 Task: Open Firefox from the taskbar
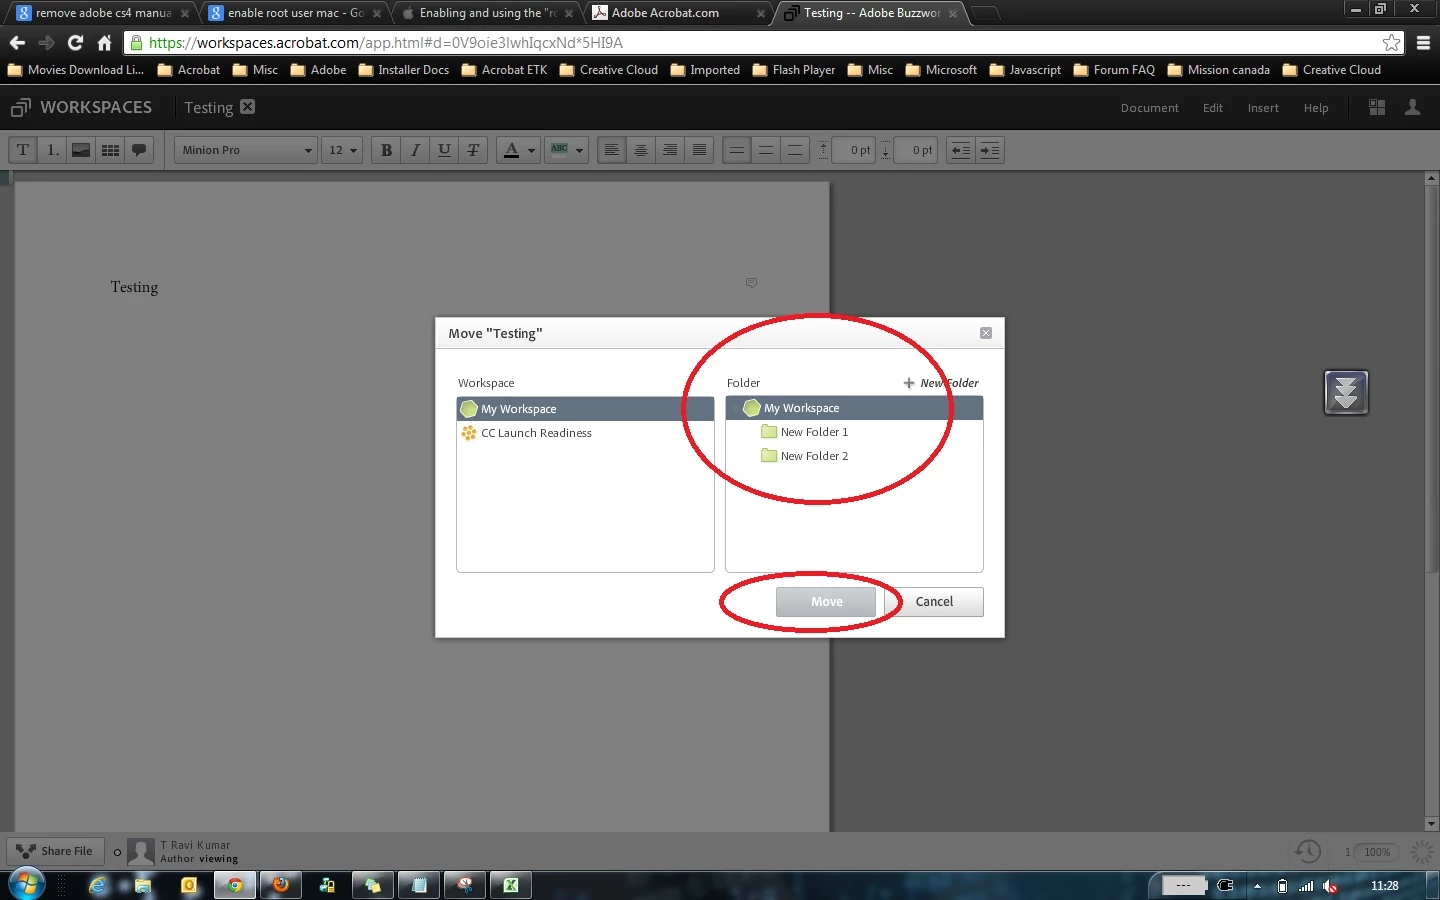281,885
